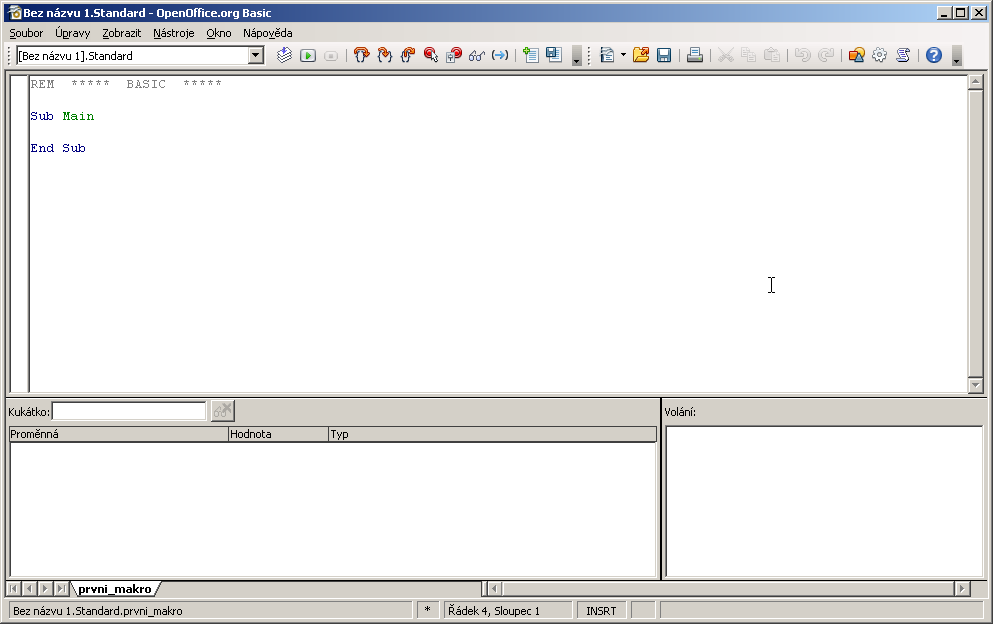The image size is (993, 624).
Task: Click the Step Out icon
Action: 408,56
